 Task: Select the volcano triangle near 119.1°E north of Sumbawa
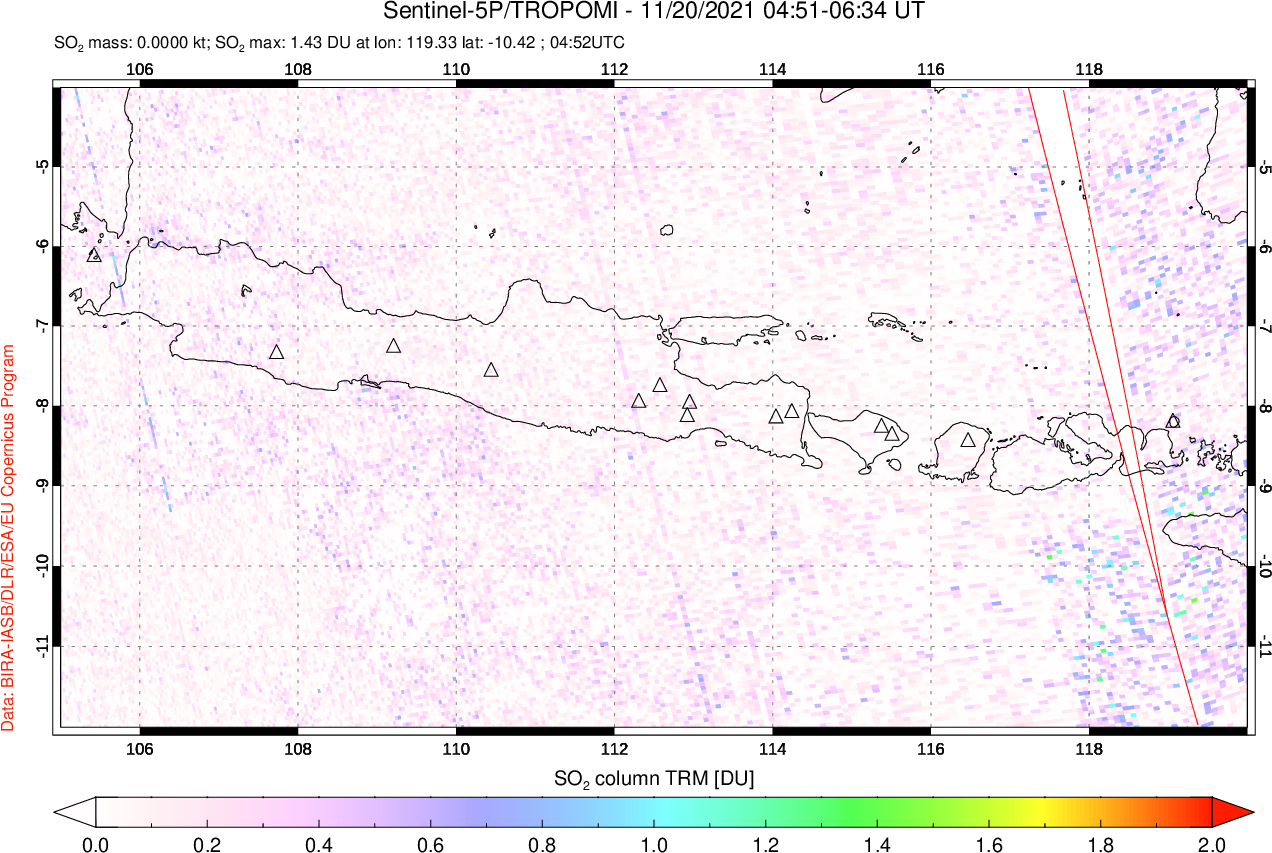1173,421
